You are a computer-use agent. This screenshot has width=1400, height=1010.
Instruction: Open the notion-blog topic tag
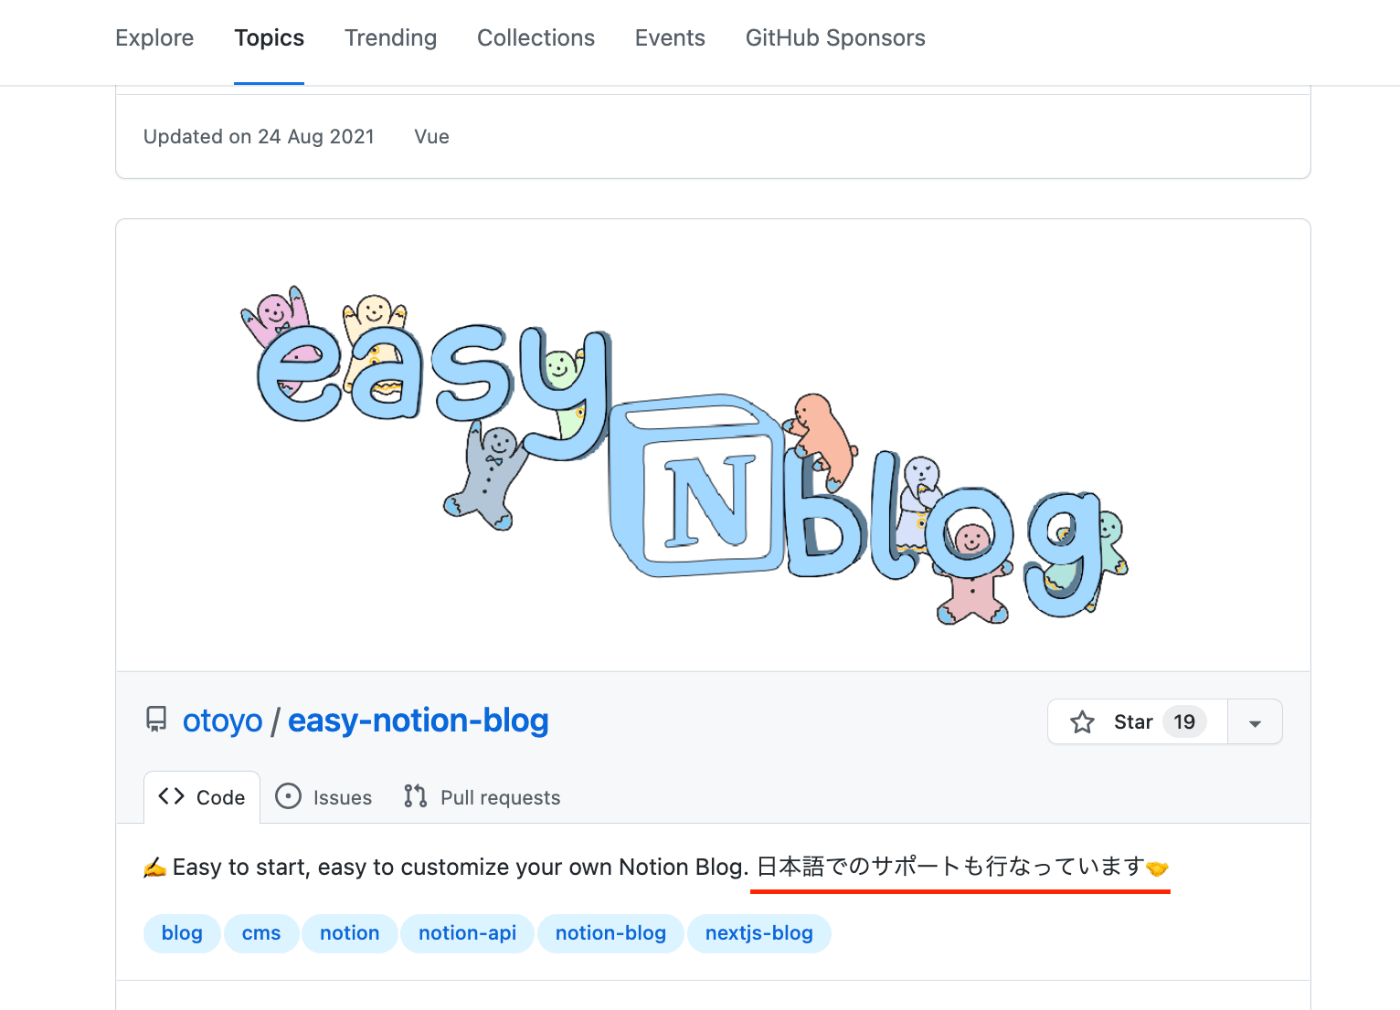[x=611, y=933]
